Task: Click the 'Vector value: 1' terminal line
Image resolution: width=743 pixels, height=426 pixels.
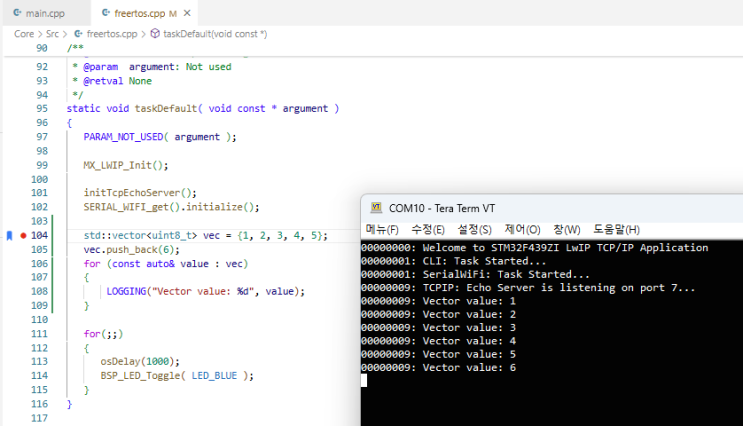Action: pyautogui.click(x=438, y=301)
